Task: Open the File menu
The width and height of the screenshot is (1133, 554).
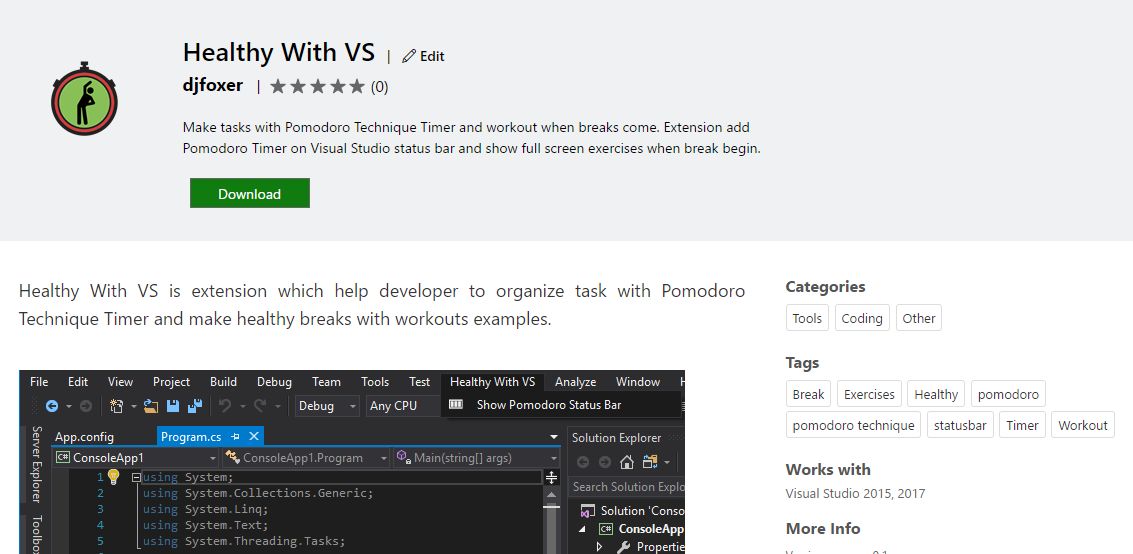Action: click(x=39, y=382)
